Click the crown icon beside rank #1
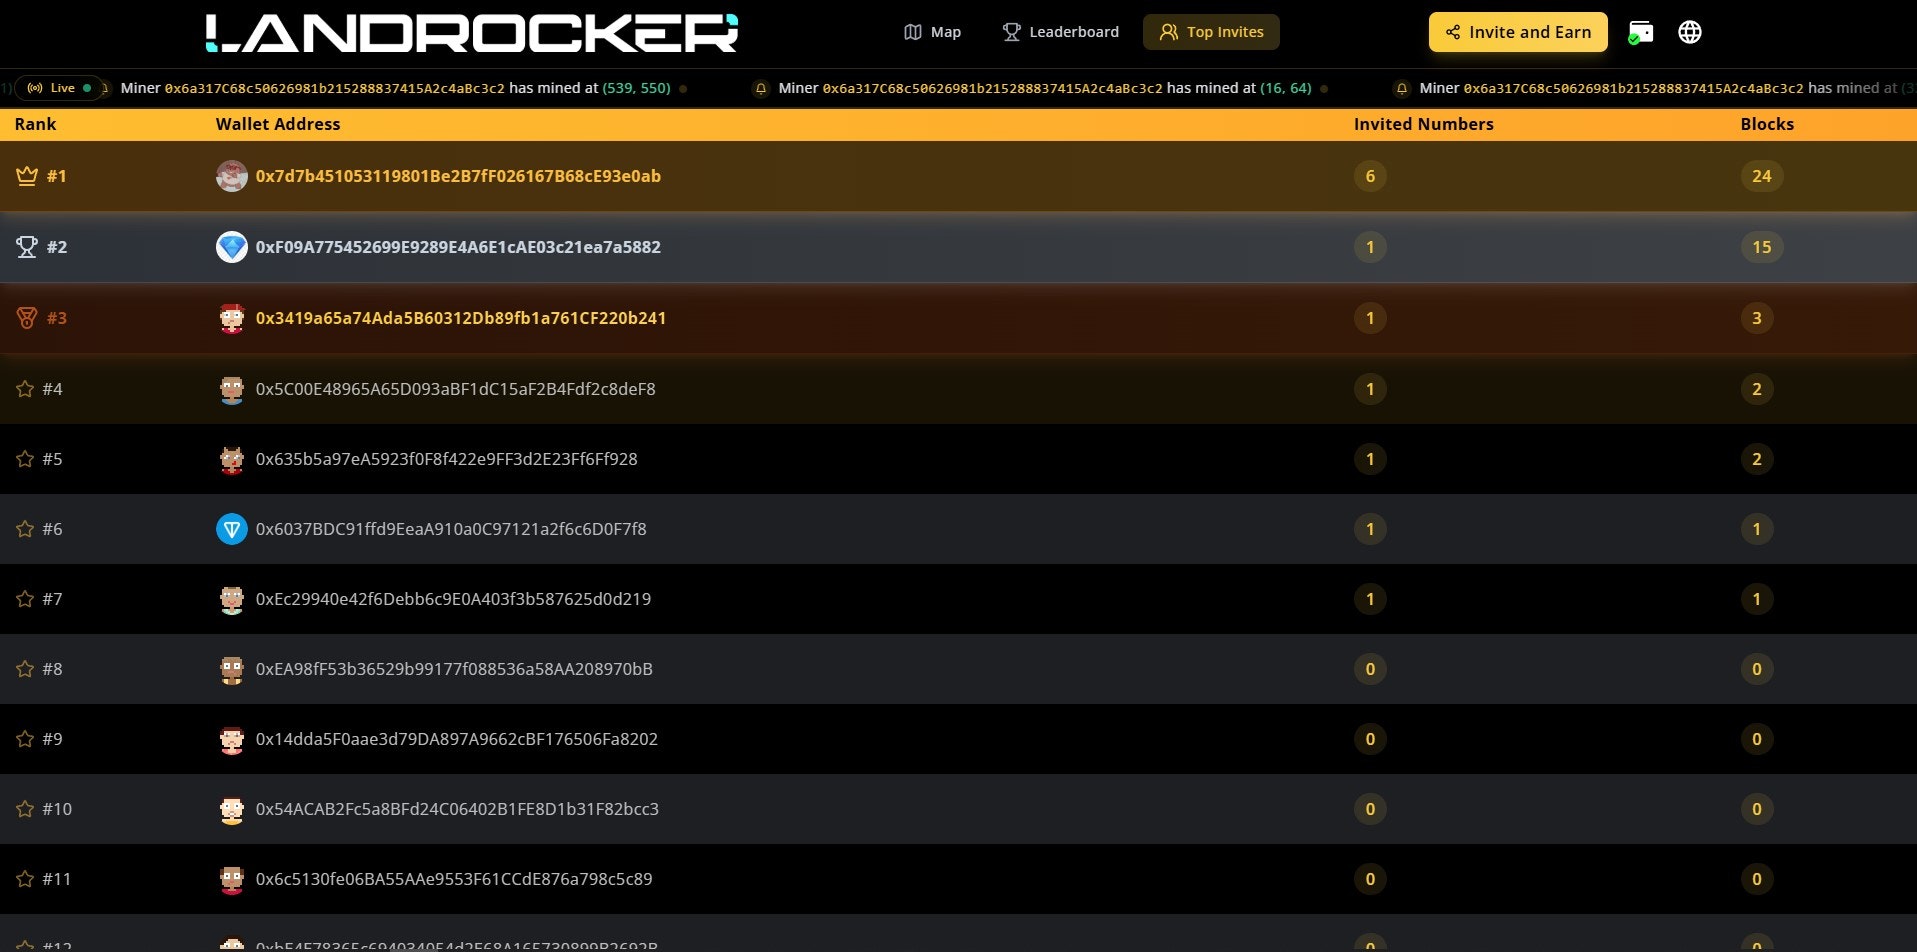The image size is (1917, 952). (25, 175)
